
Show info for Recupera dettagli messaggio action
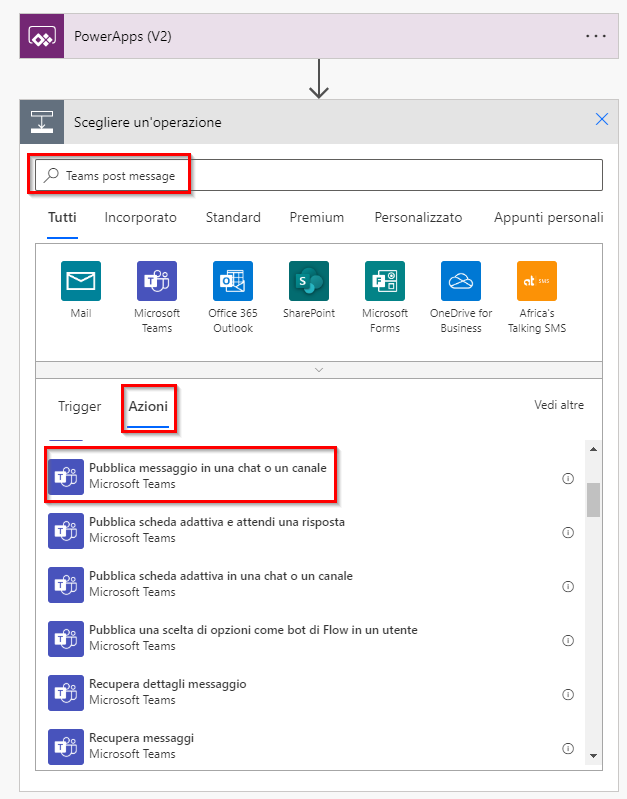(568, 695)
